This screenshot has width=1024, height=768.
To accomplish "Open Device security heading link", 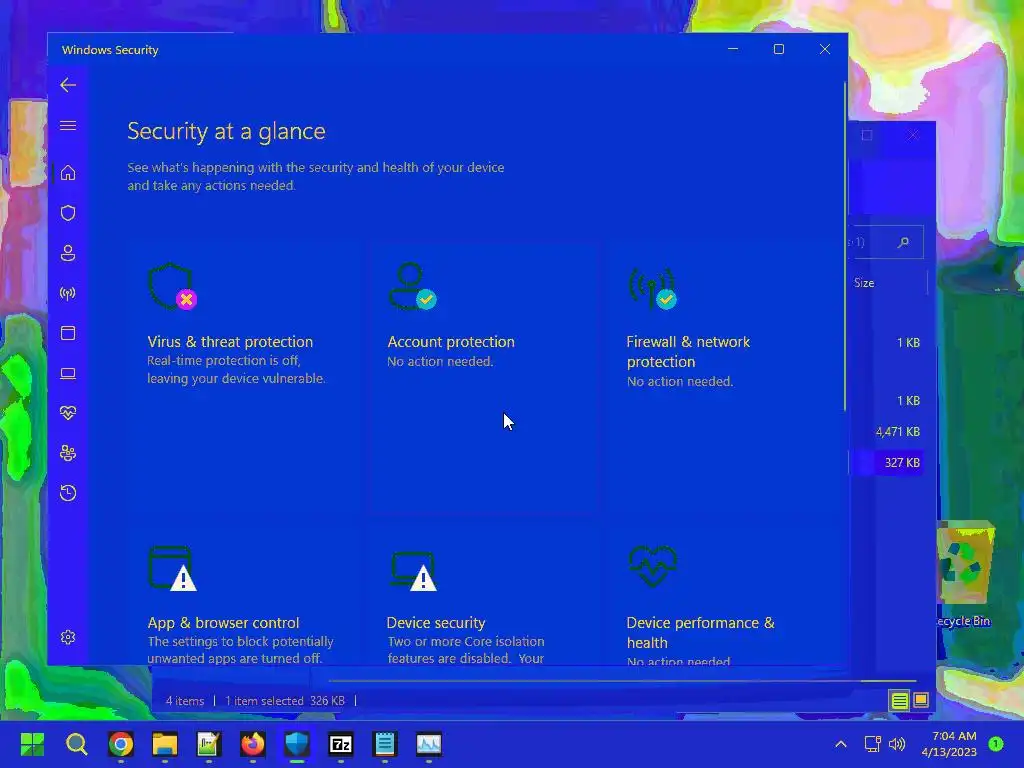I will click(x=436, y=622).
